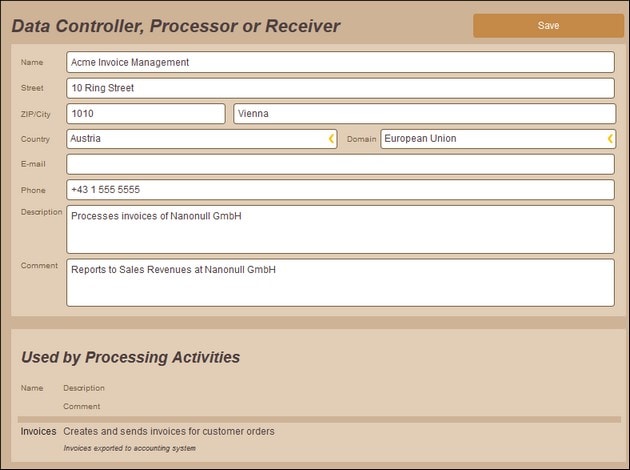Click the Invoices processing activity name
This screenshot has height=470, width=630.
39,431
